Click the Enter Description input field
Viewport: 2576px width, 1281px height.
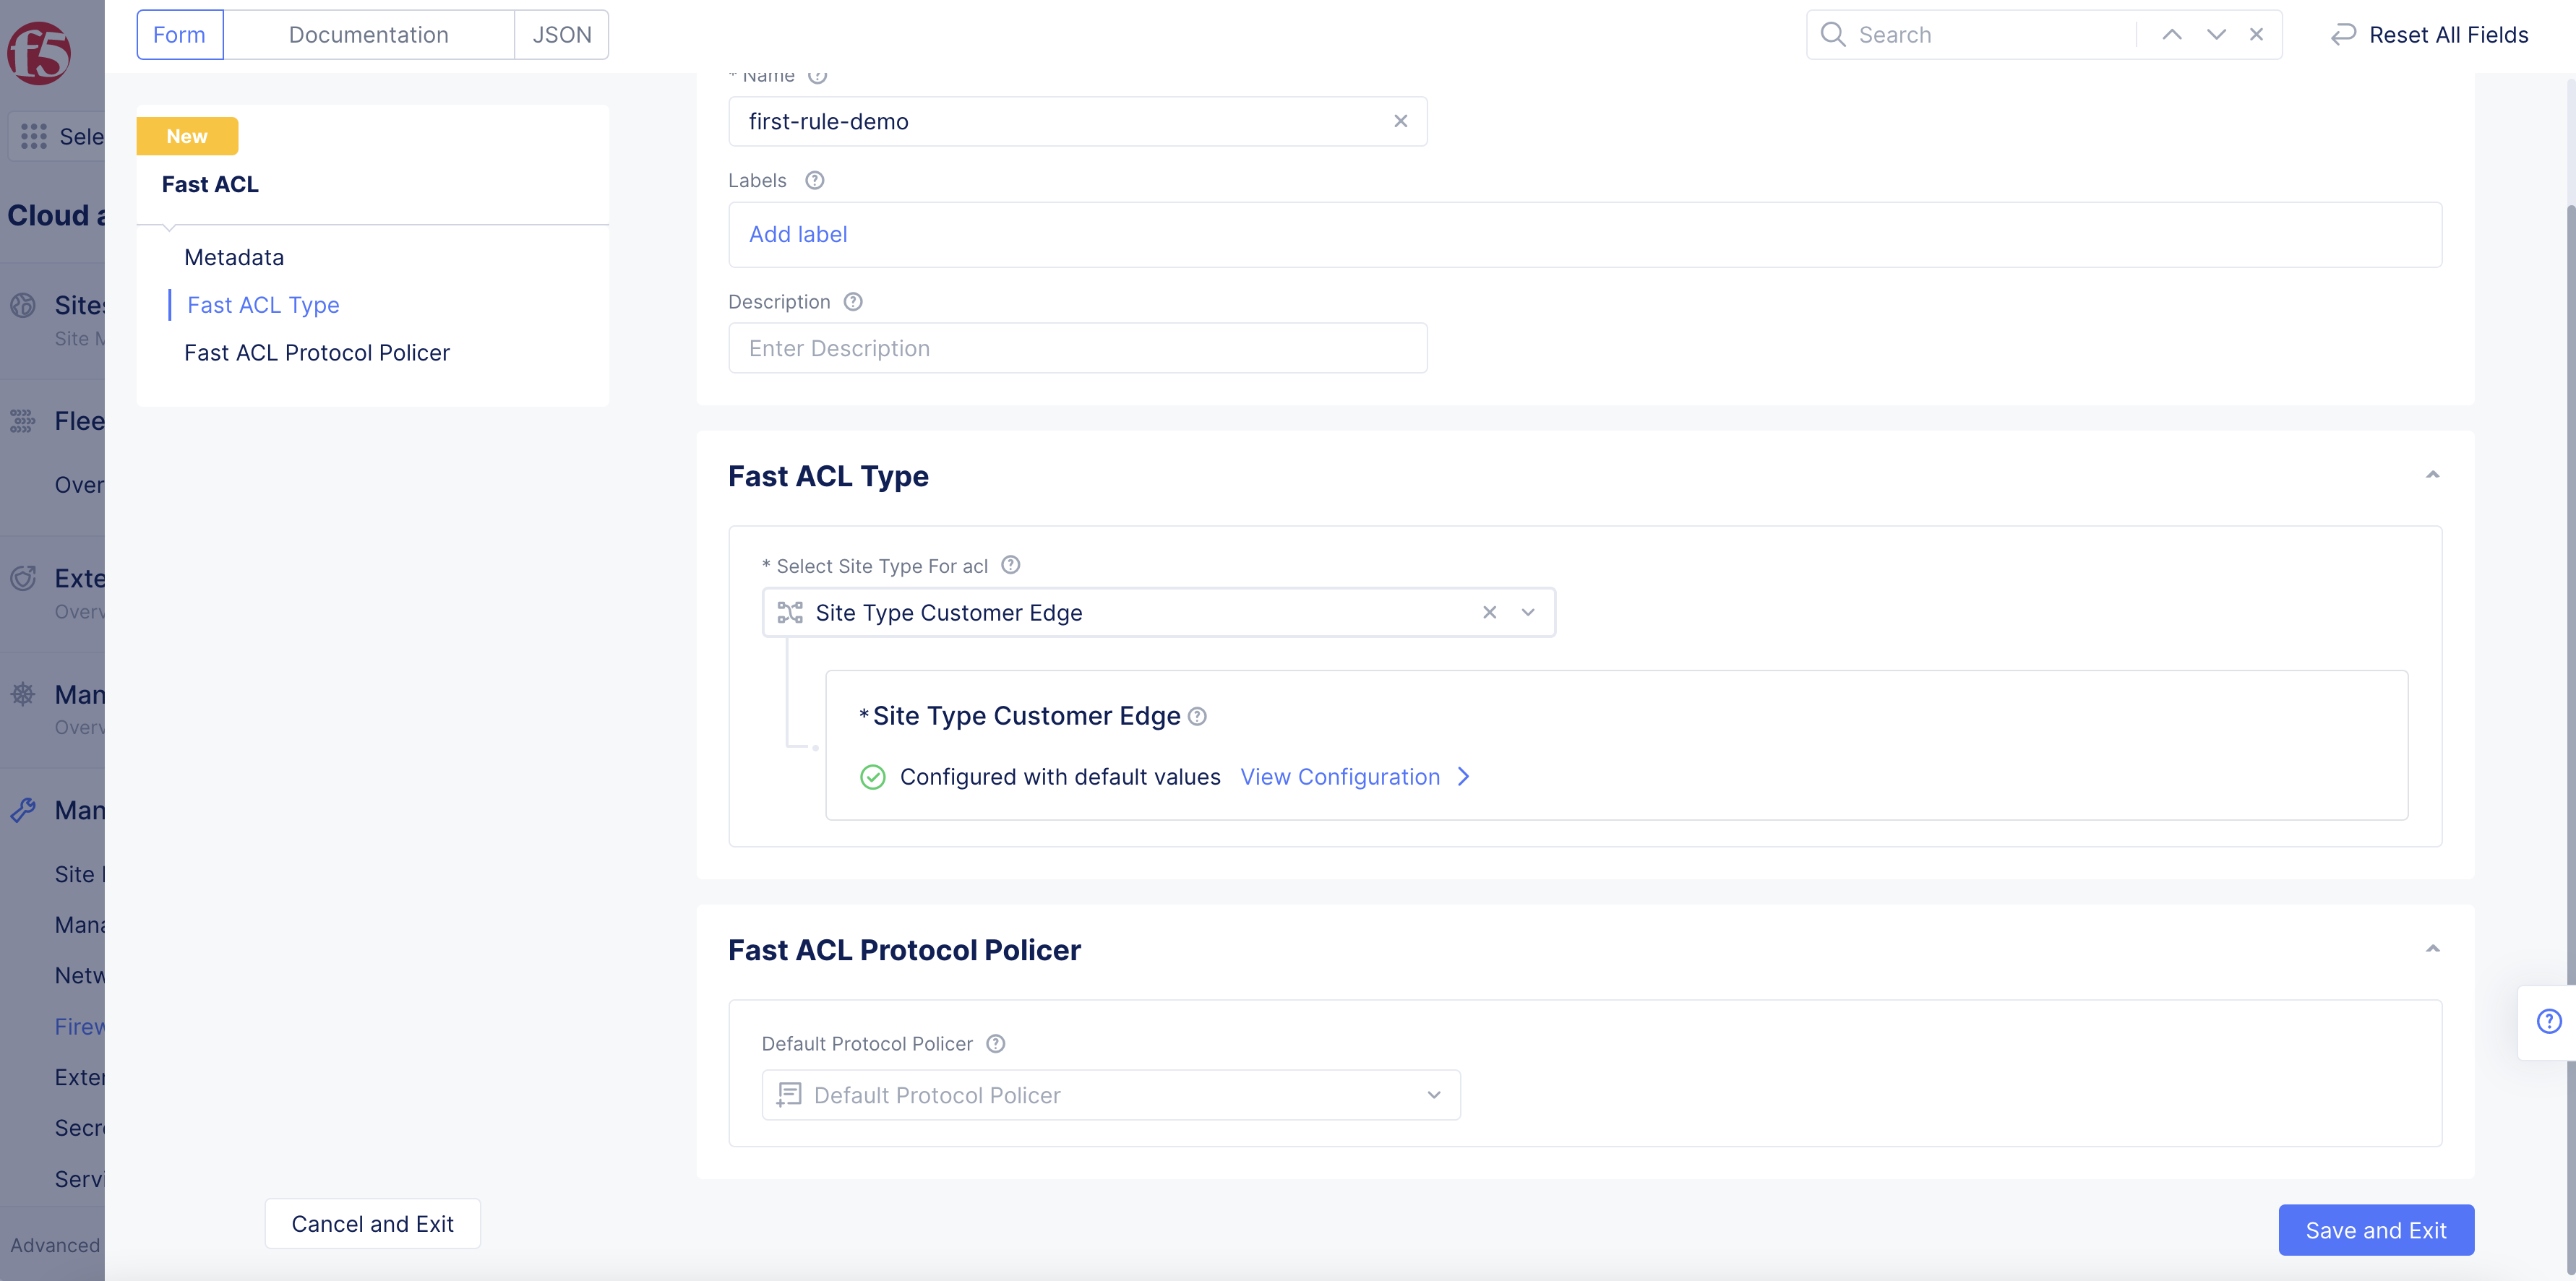point(1077,348)
